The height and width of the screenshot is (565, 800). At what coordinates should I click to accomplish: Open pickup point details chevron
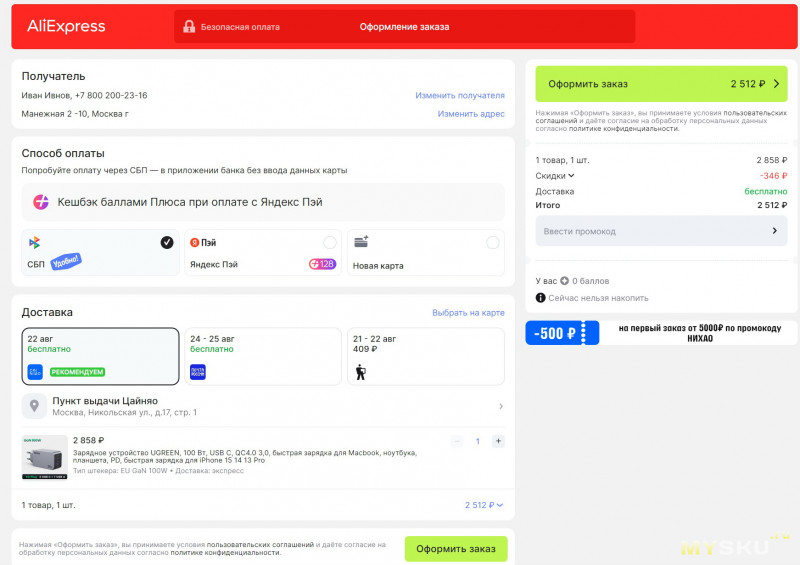click(x=501, y=406)
